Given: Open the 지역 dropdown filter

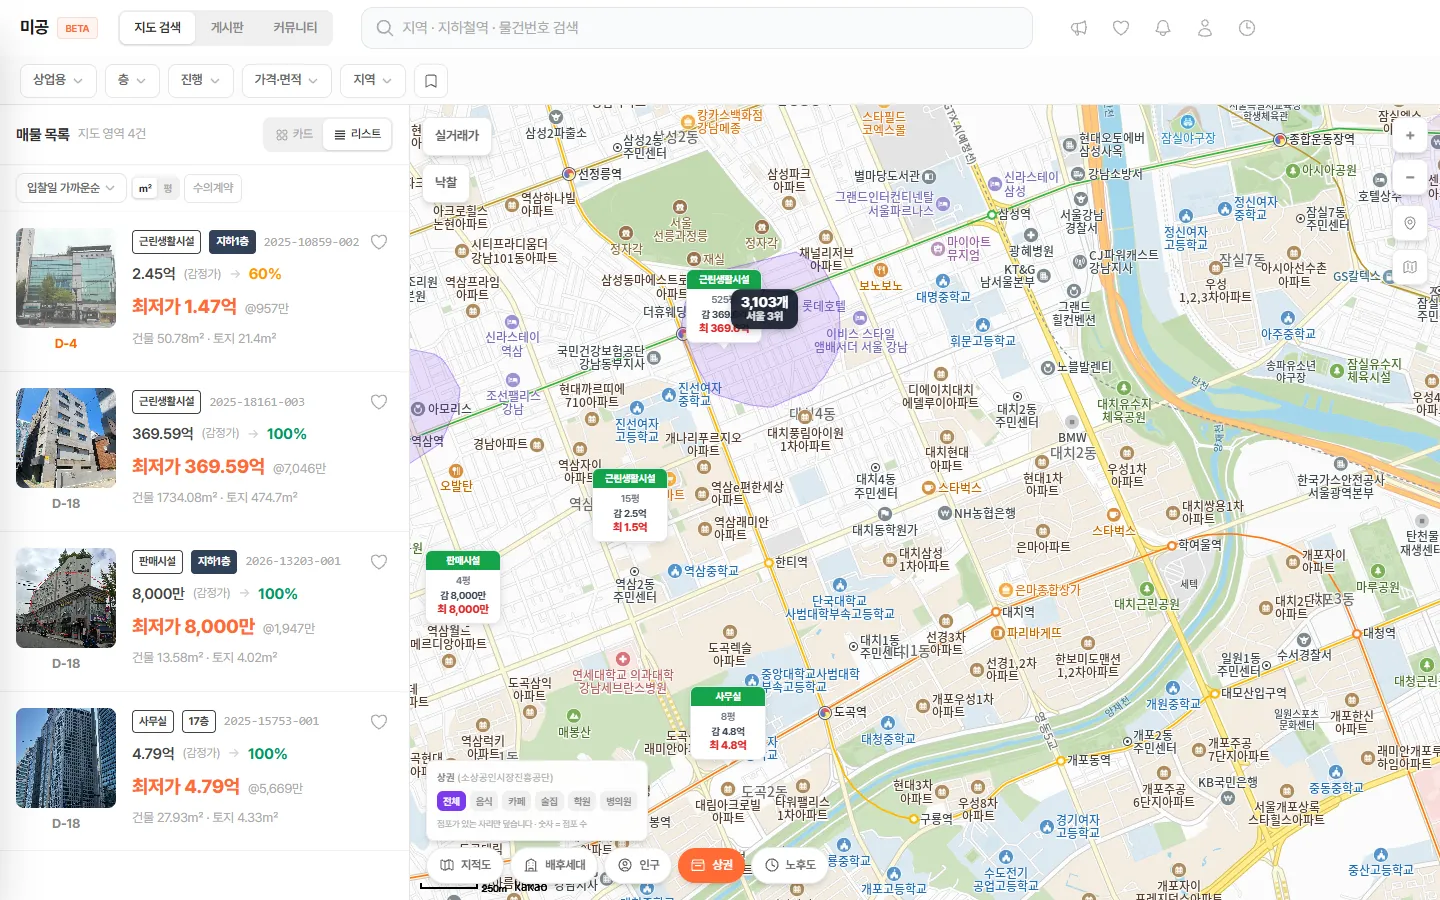Looking at the screenshot, I should click(373, 80).
